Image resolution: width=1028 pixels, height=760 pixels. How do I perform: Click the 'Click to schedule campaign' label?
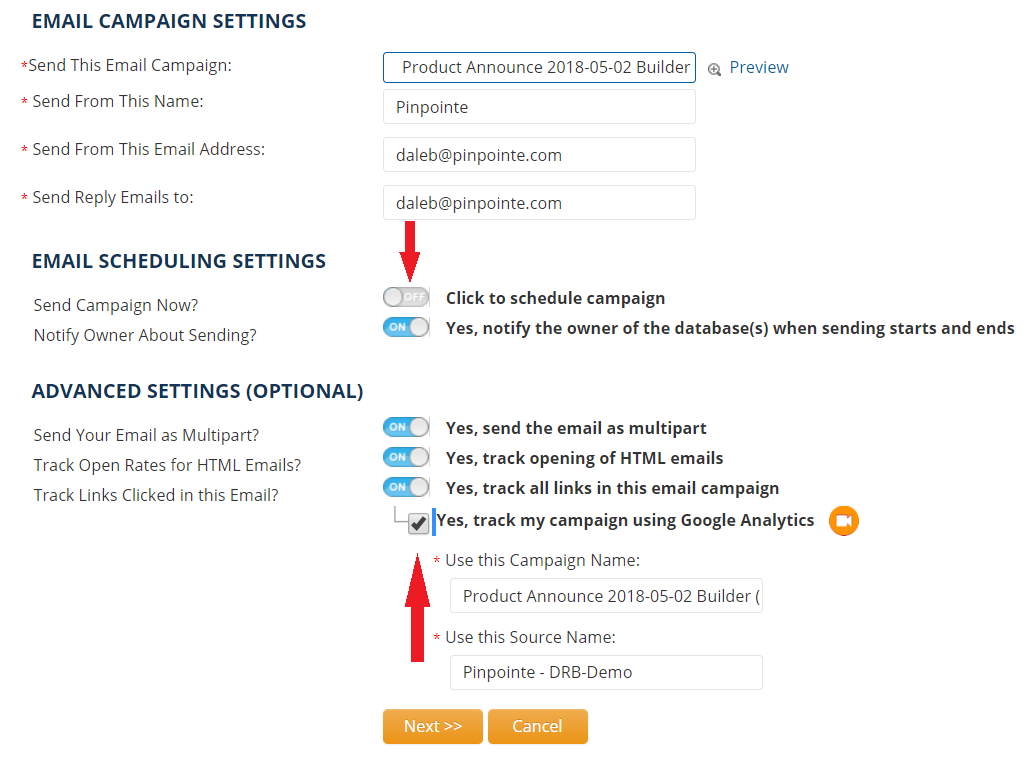(x=555, y=298)
